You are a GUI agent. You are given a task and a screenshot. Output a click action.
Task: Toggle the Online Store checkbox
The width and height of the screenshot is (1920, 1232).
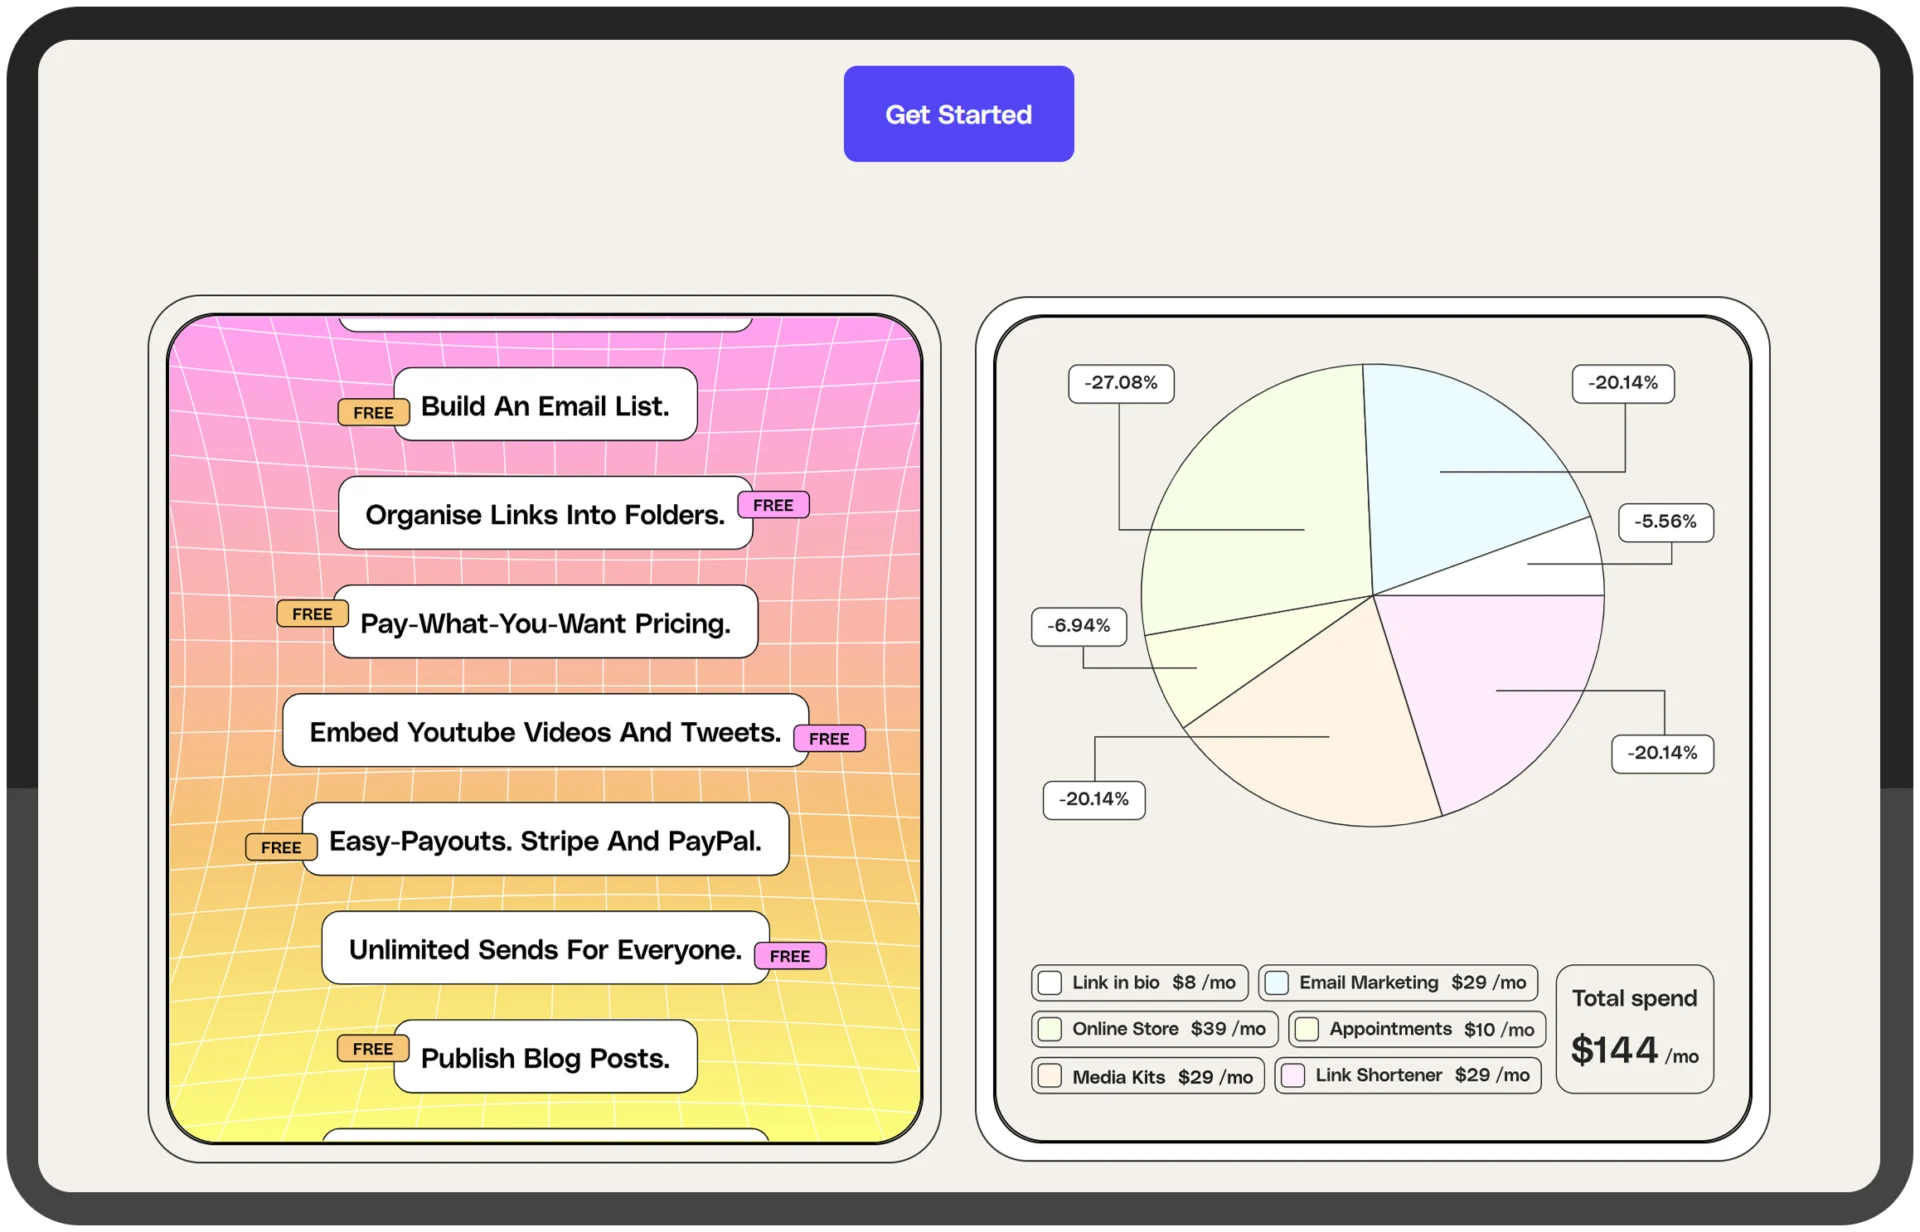click(x=1050, y=1029)
